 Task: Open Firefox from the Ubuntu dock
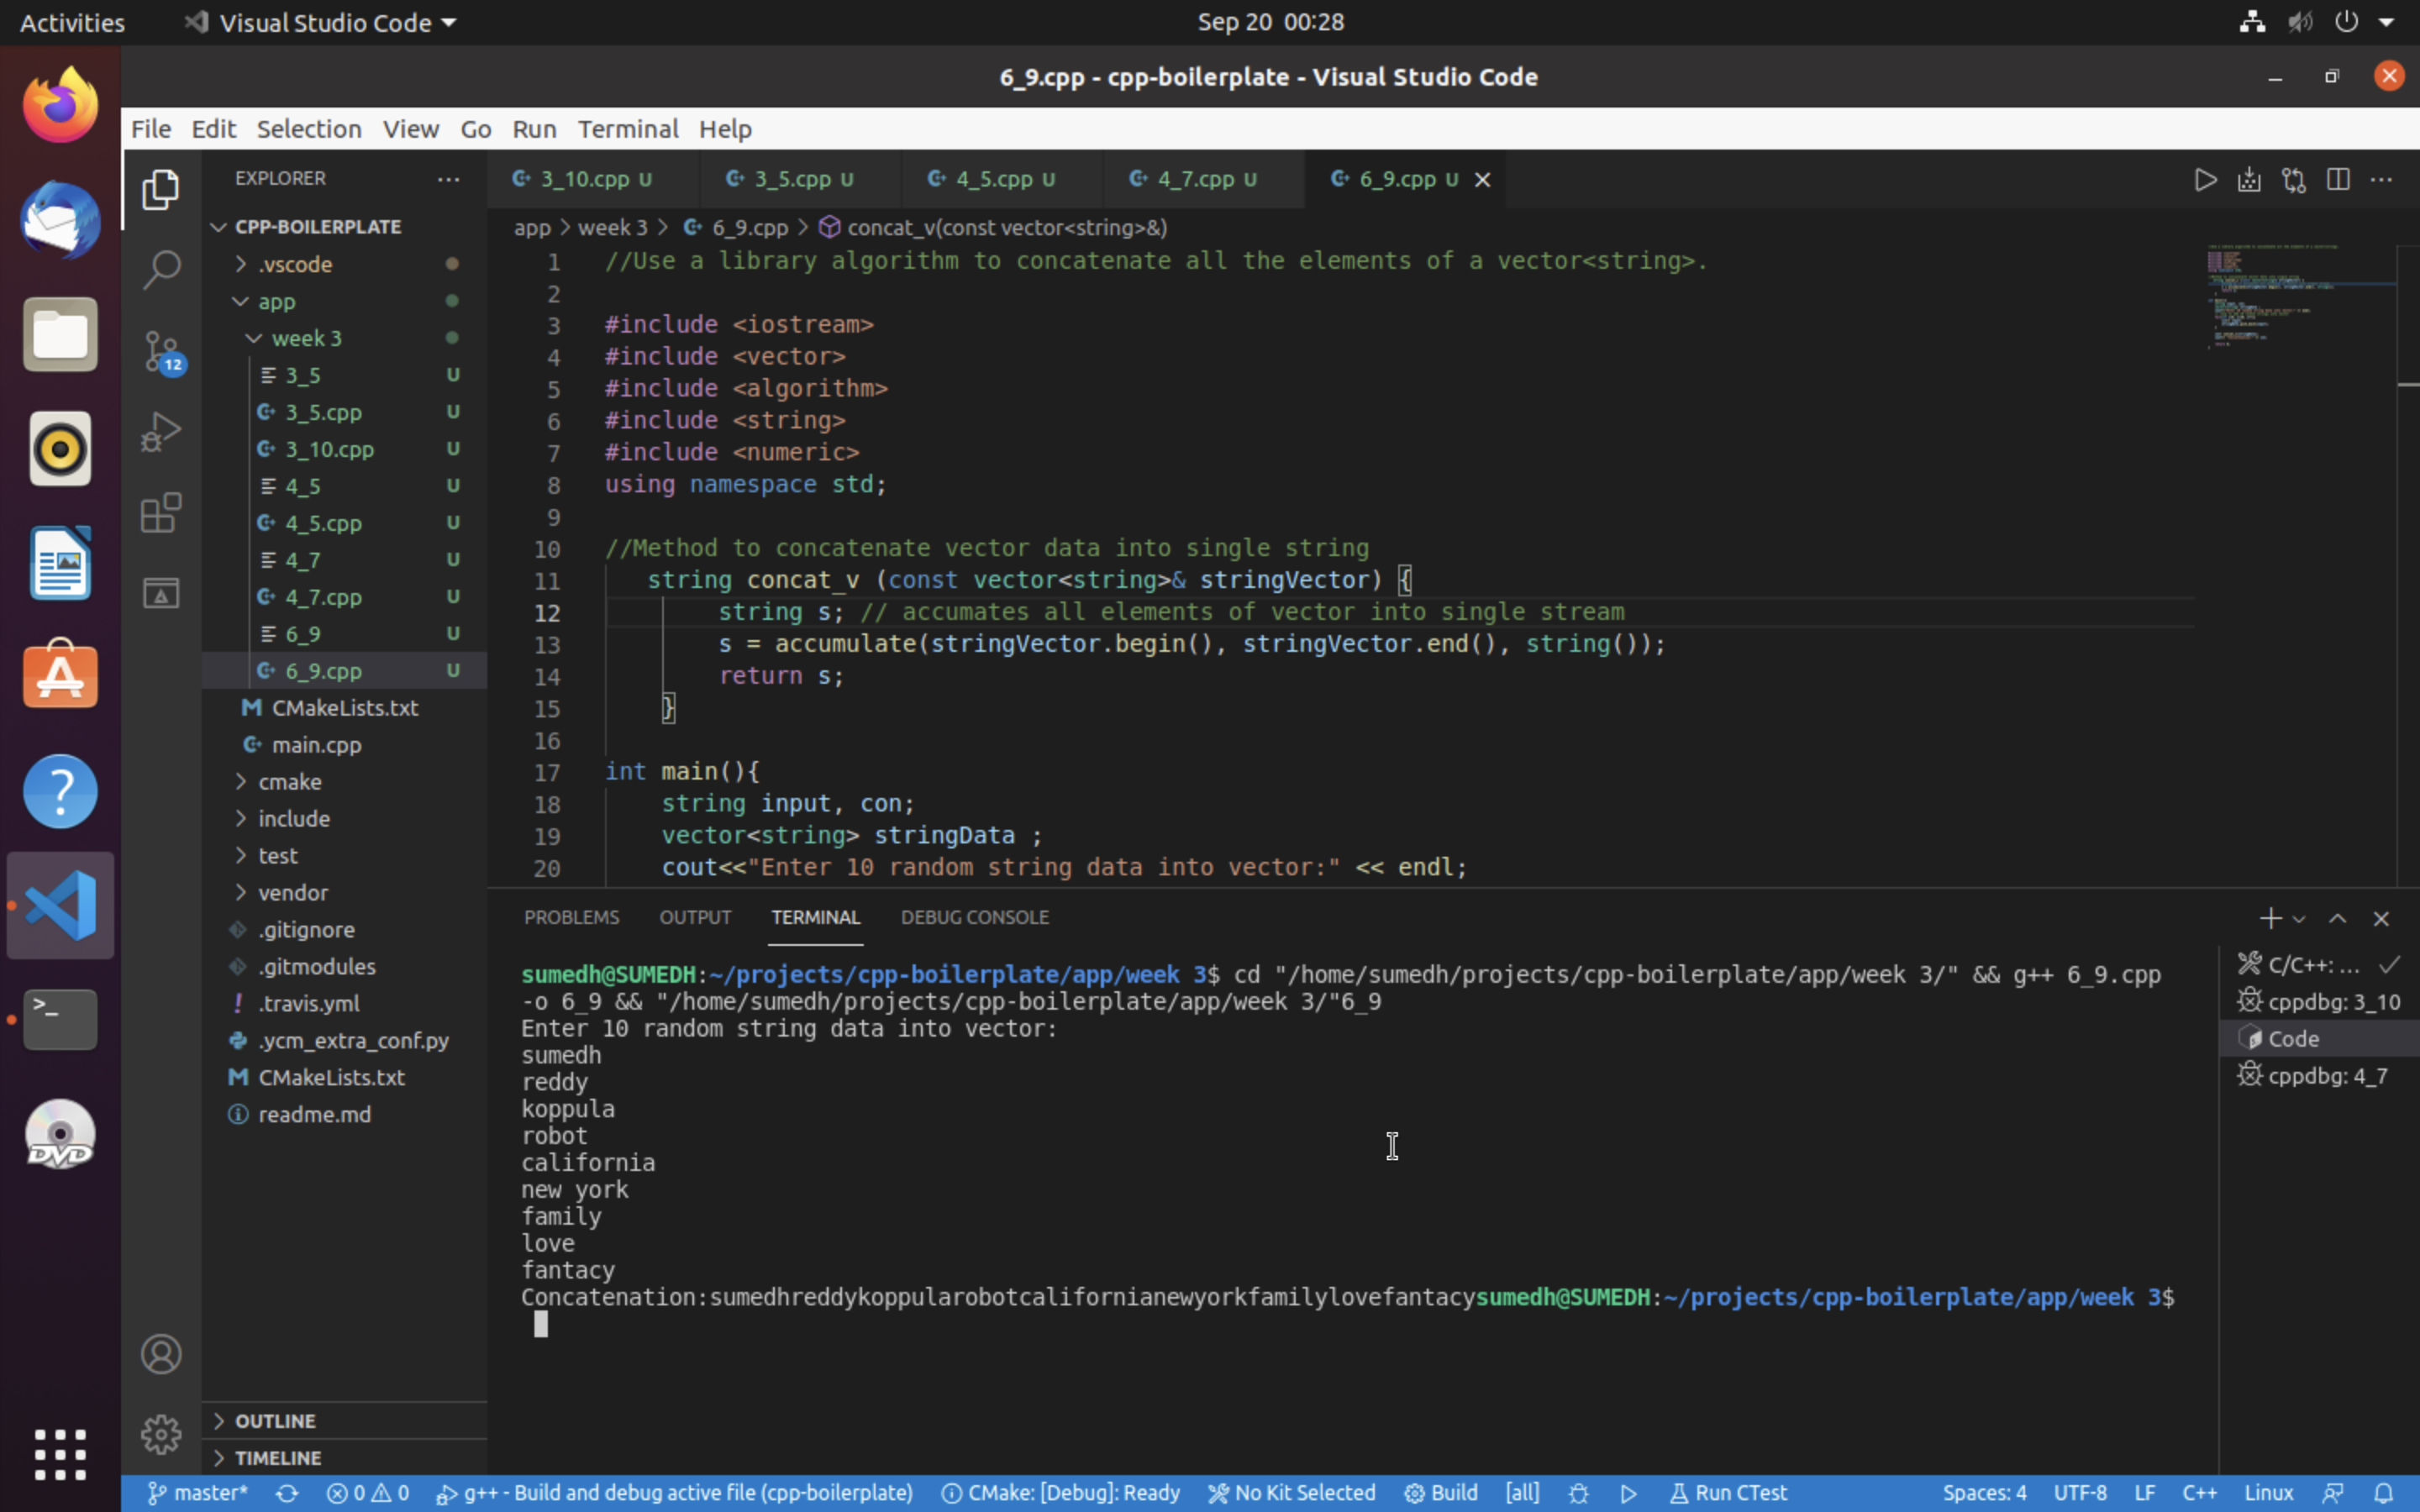60,105
